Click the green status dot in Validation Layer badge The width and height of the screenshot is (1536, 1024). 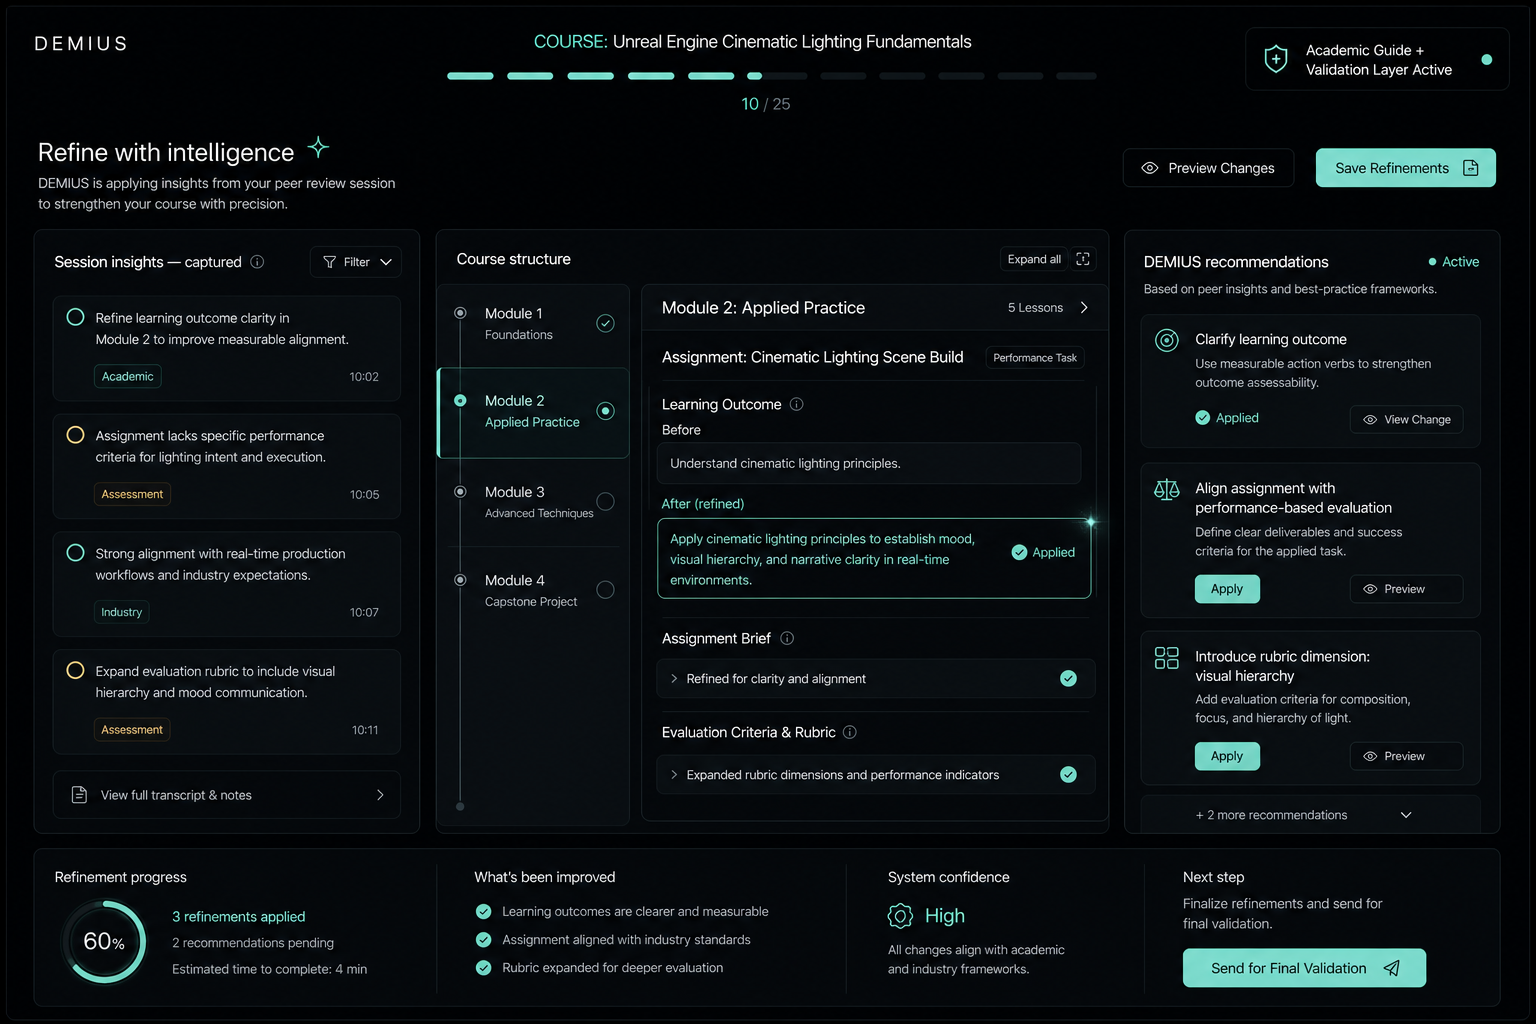[1487, 60]
